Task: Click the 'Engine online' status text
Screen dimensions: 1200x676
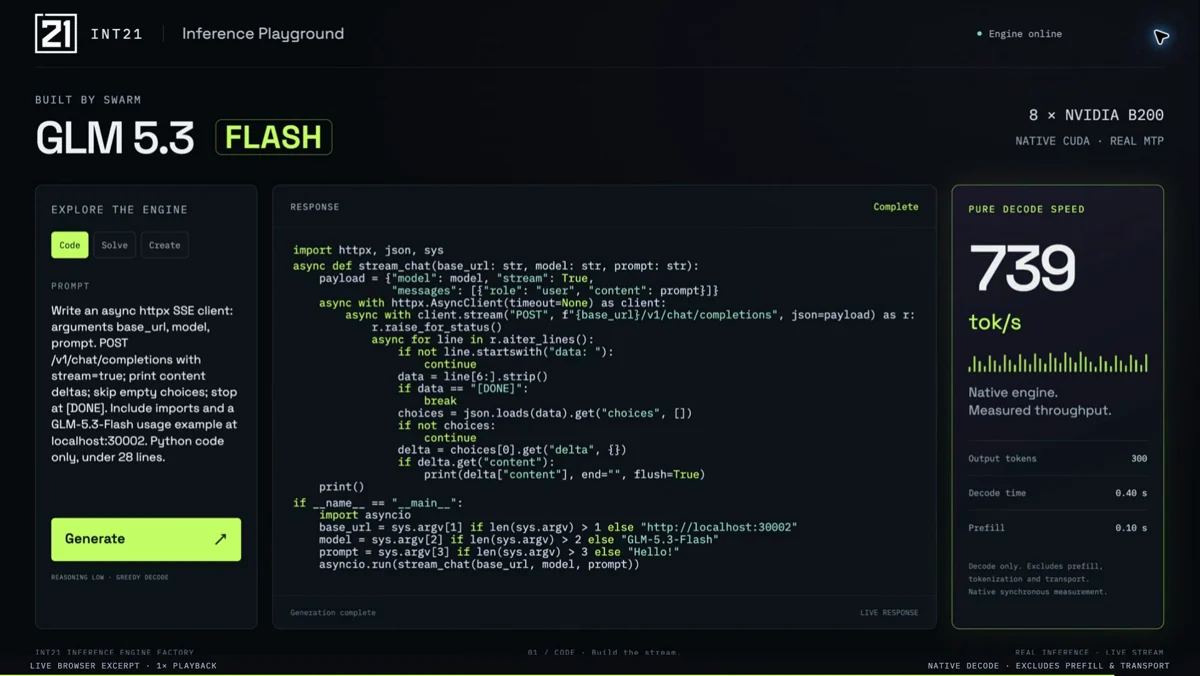Action: click(x=1025, y=34)
